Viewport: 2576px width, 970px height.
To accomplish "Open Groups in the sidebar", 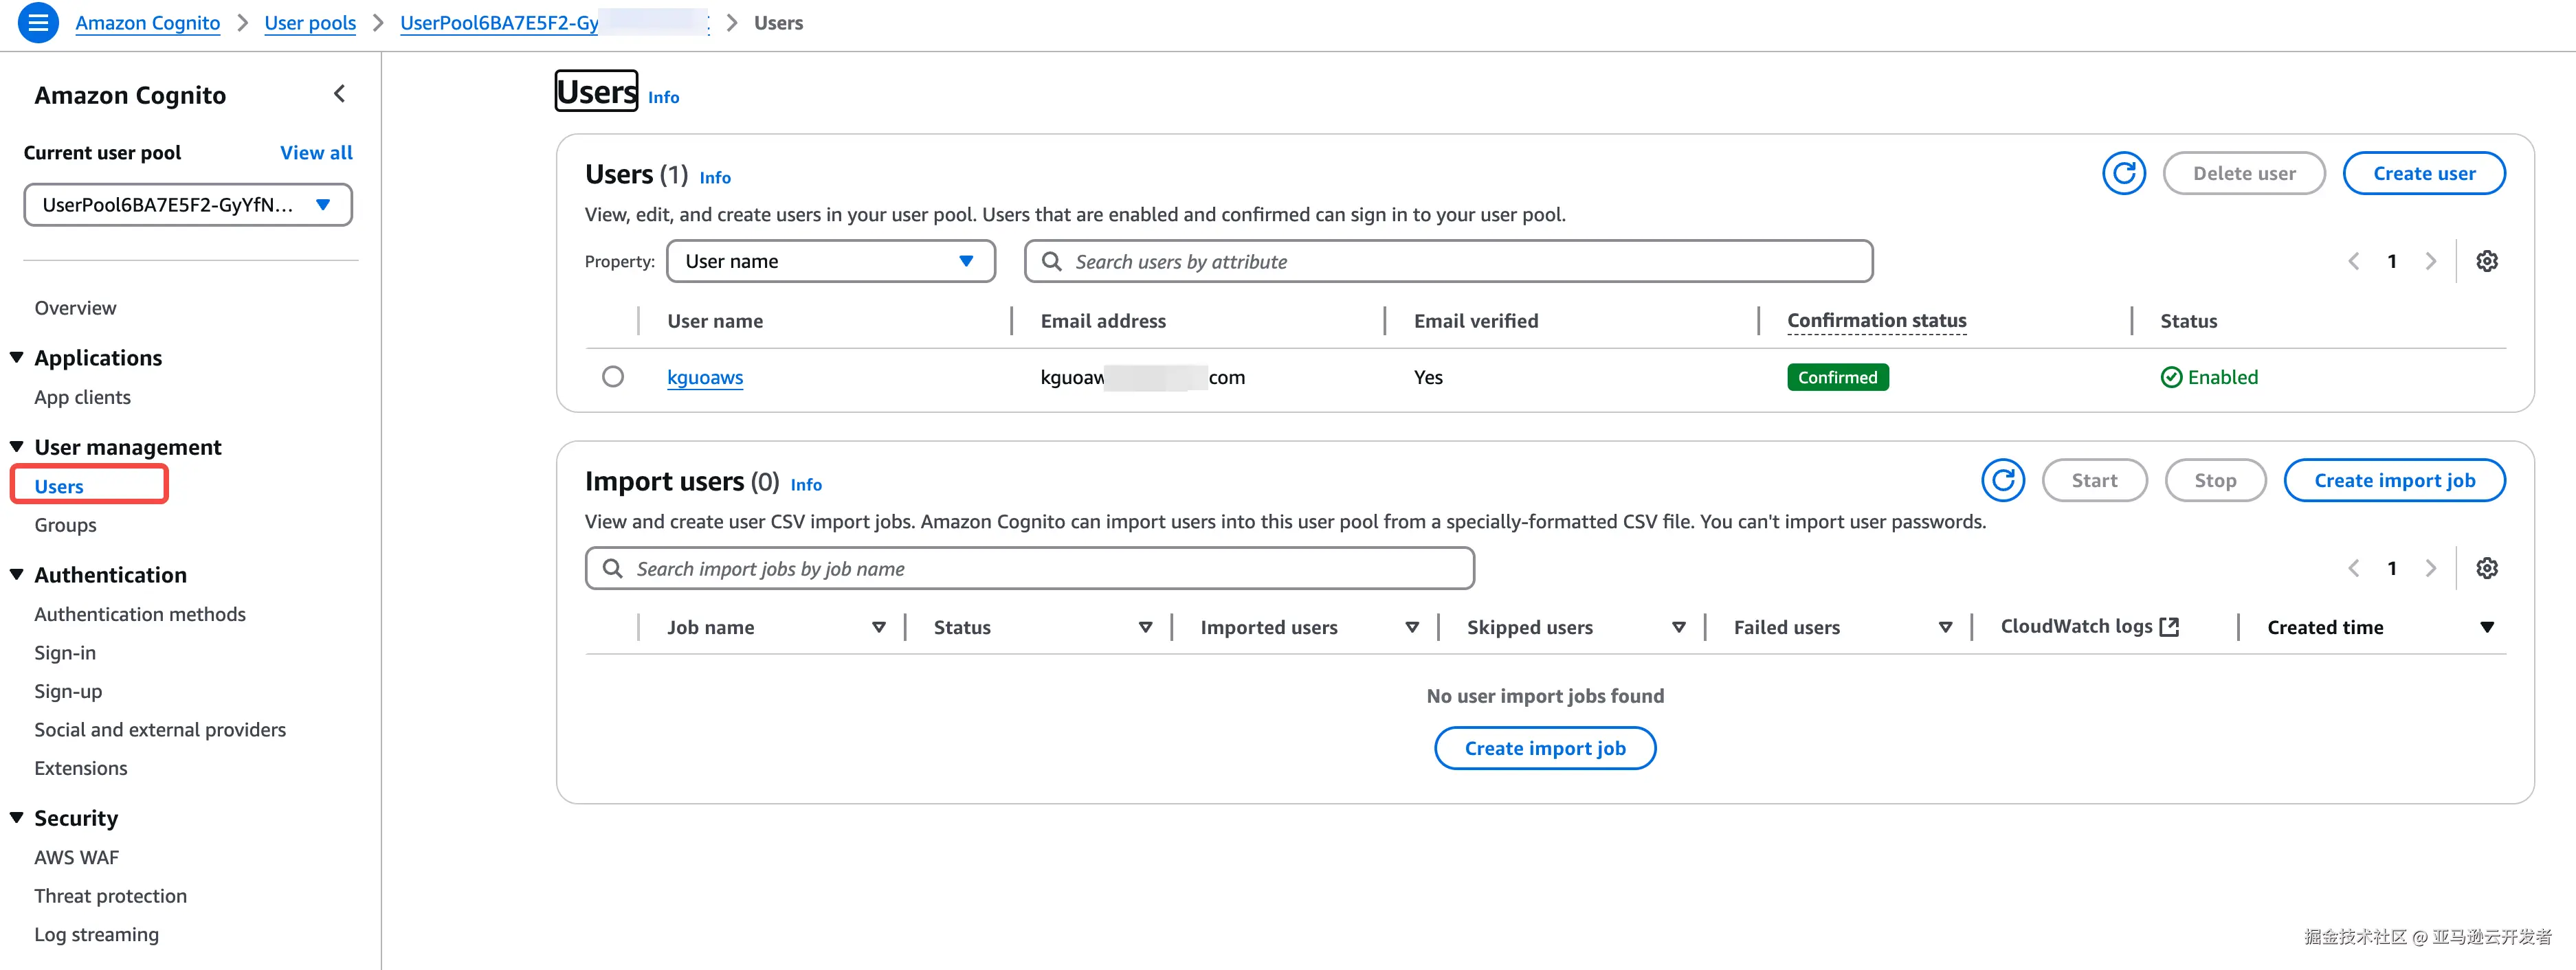I will tap(65, 525).
